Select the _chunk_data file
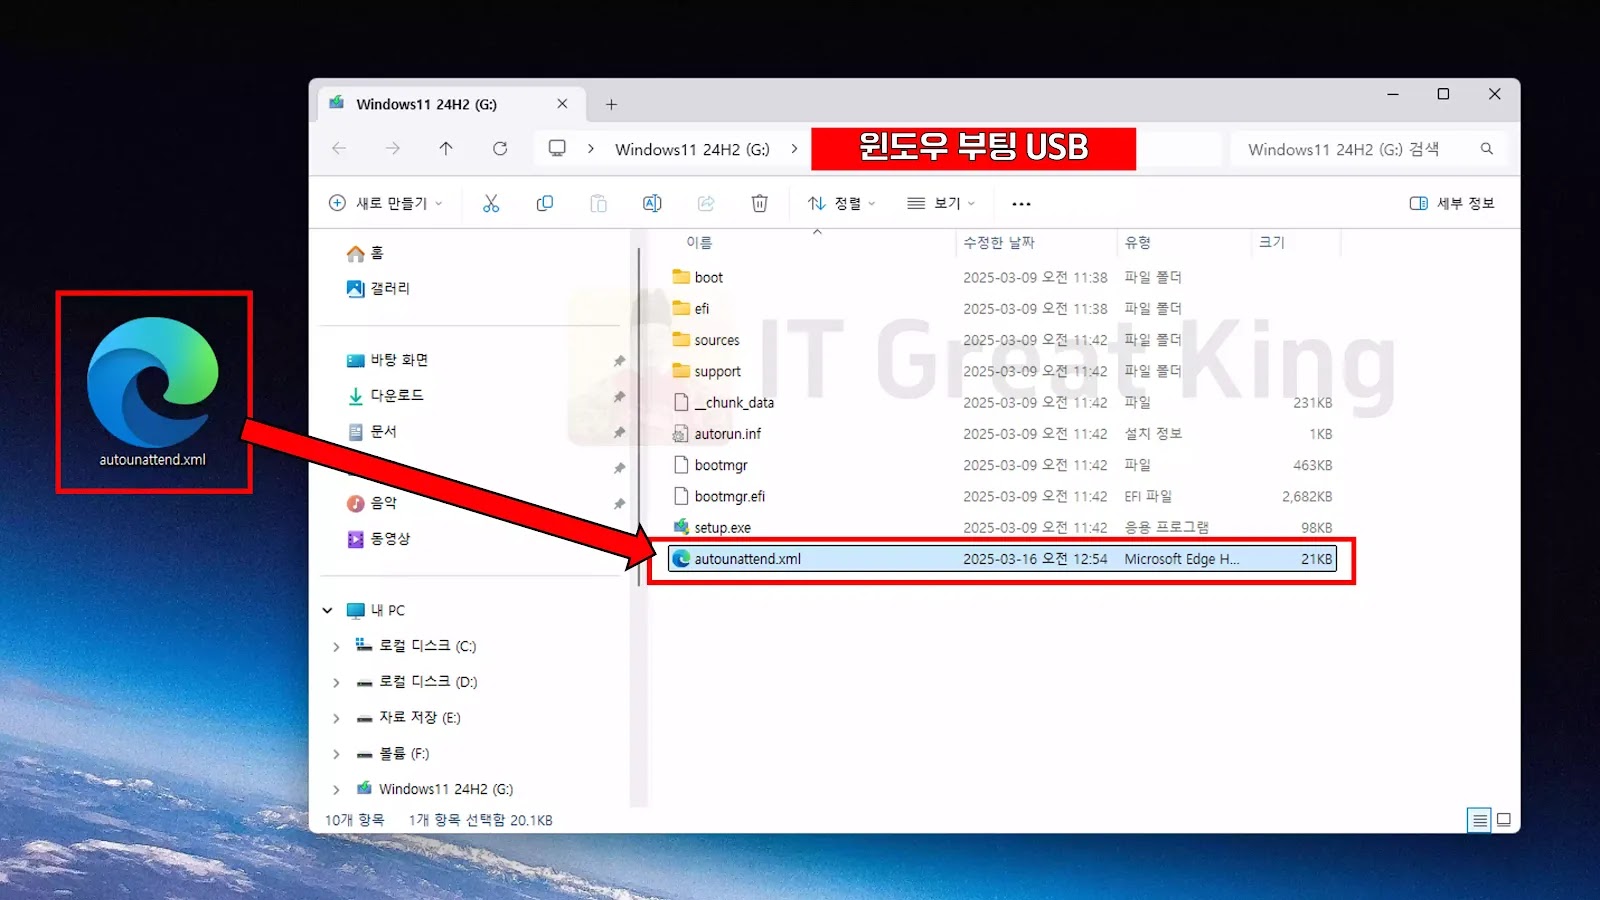The width and height of the screenshot is (1600, 900). pos(1003,402)
